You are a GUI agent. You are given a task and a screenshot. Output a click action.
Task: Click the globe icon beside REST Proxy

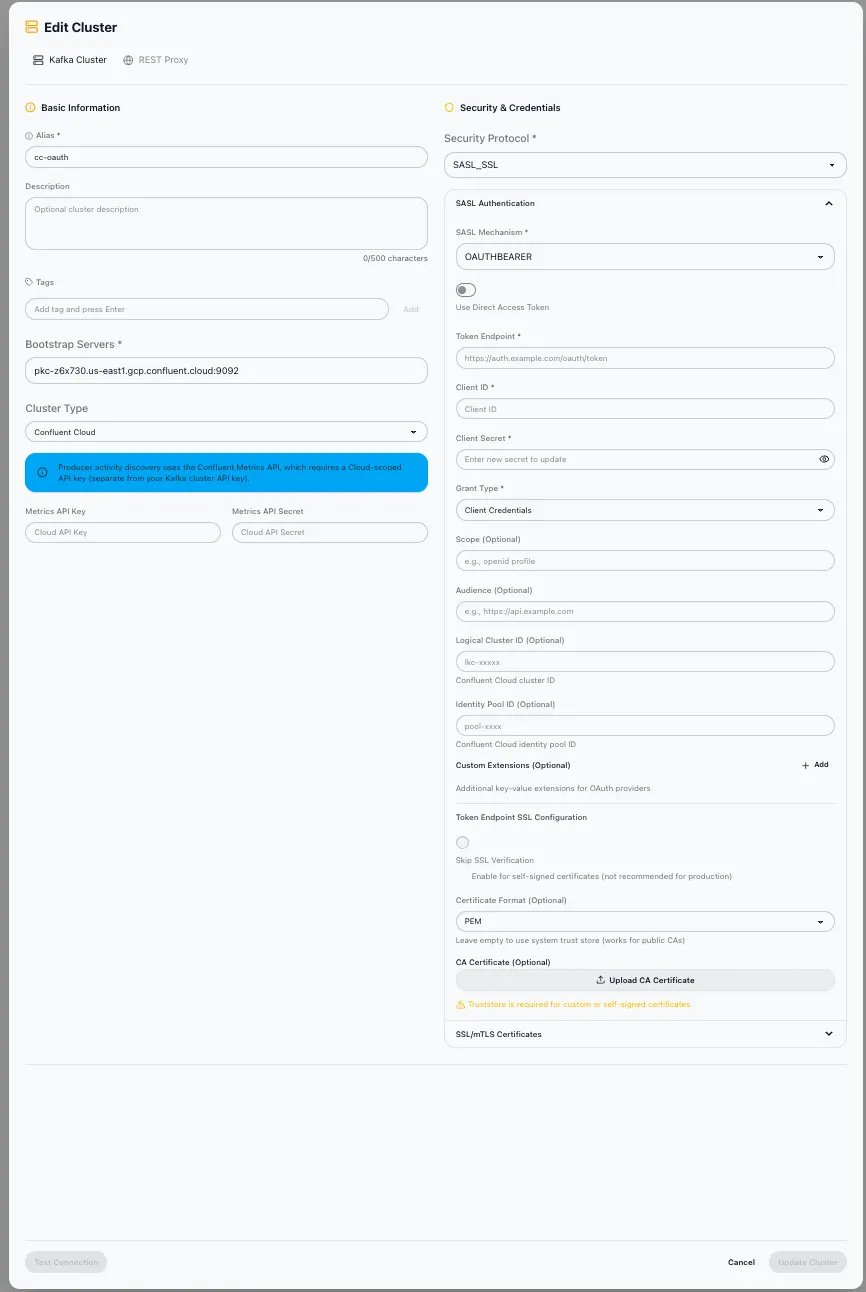(x=127, y=59)
